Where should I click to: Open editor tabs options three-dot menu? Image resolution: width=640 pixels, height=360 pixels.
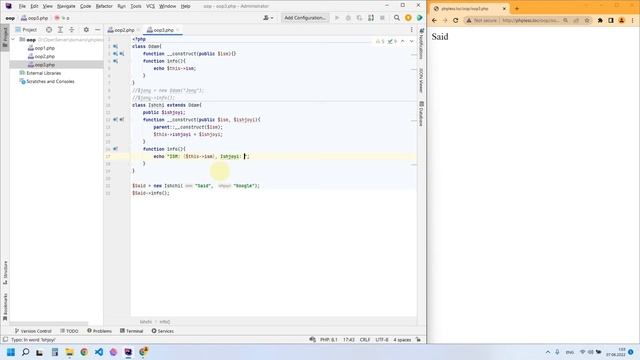click(411, 30)
